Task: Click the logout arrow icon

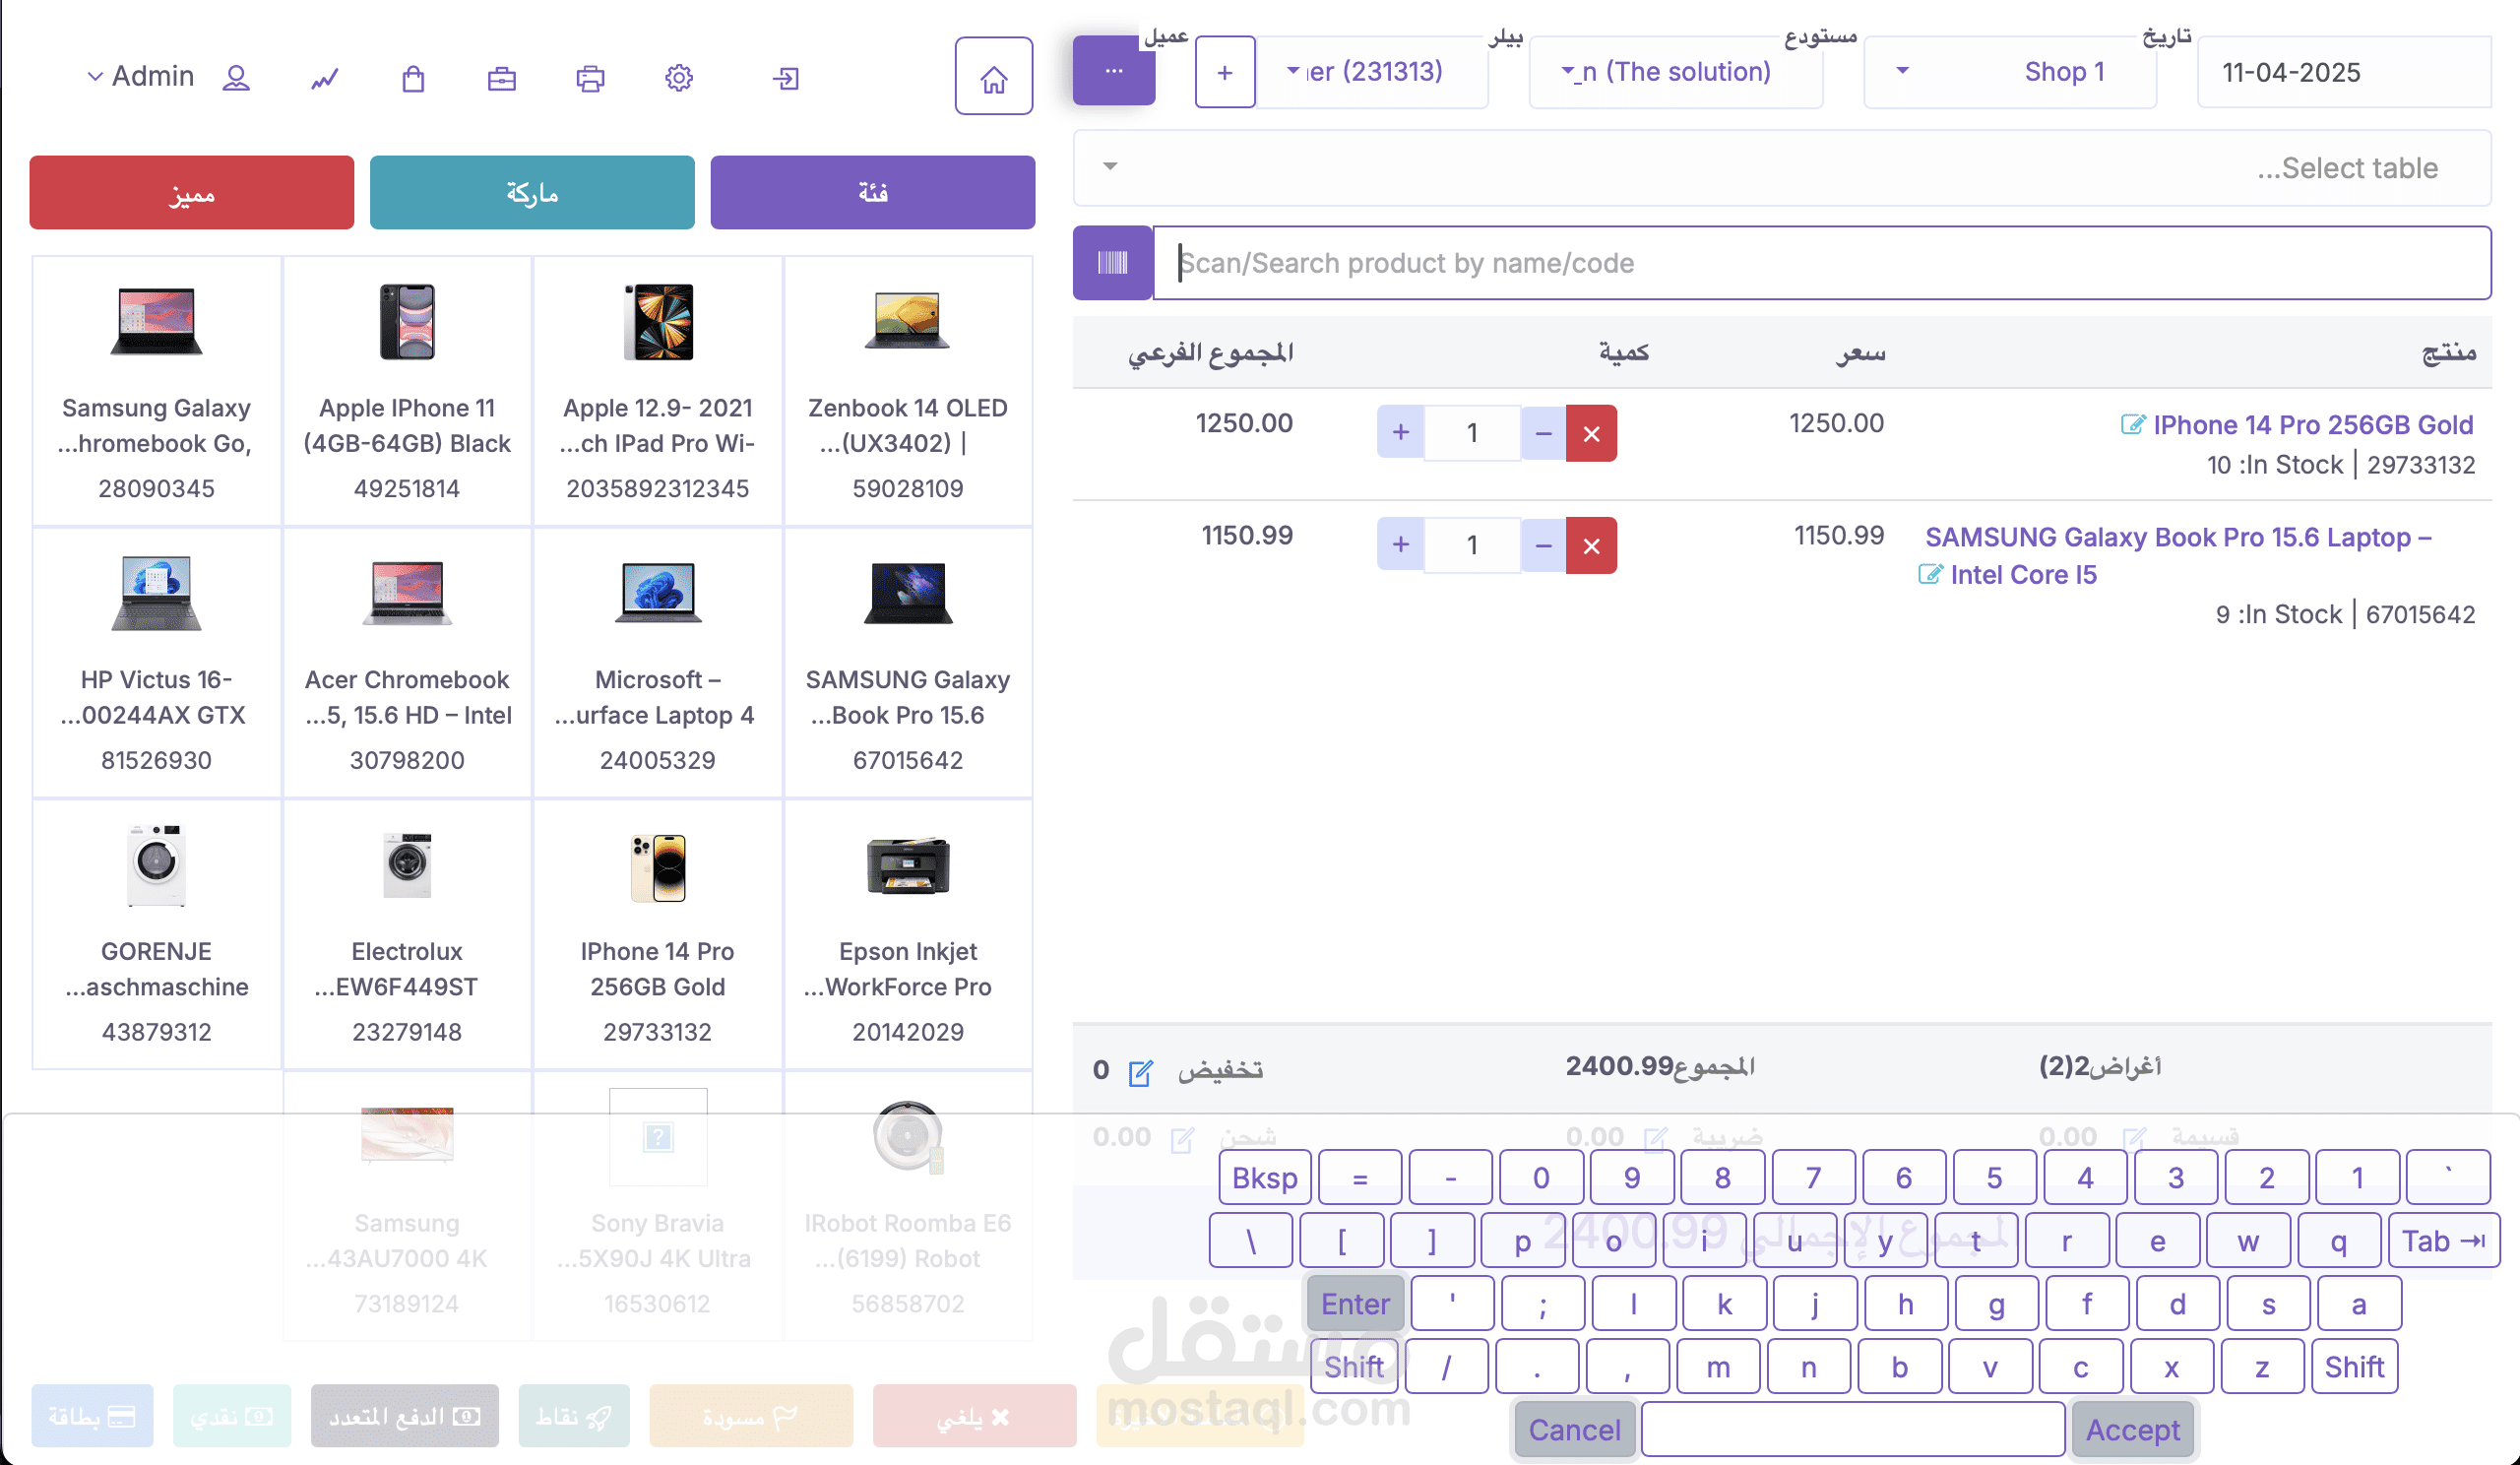Action: pyautogui.click(x=786, y=78)
